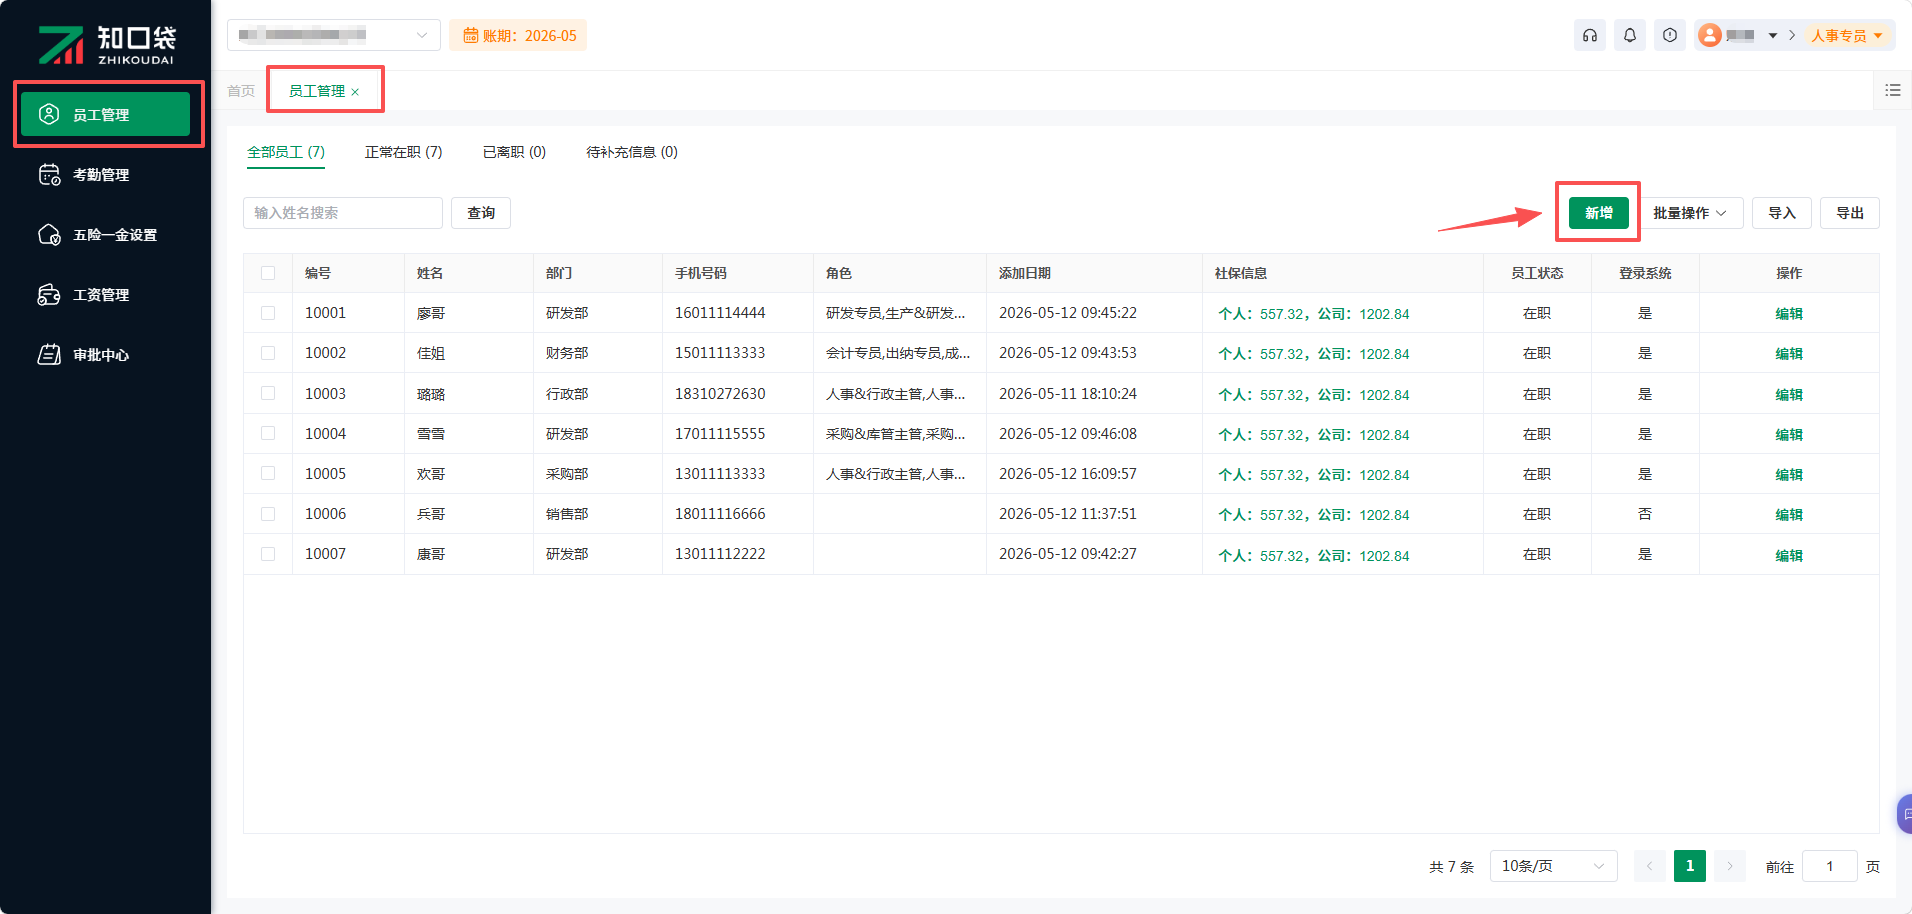Click the orange user avatar
This screenshot has height=914, width=1912.
click(1710, 36)
